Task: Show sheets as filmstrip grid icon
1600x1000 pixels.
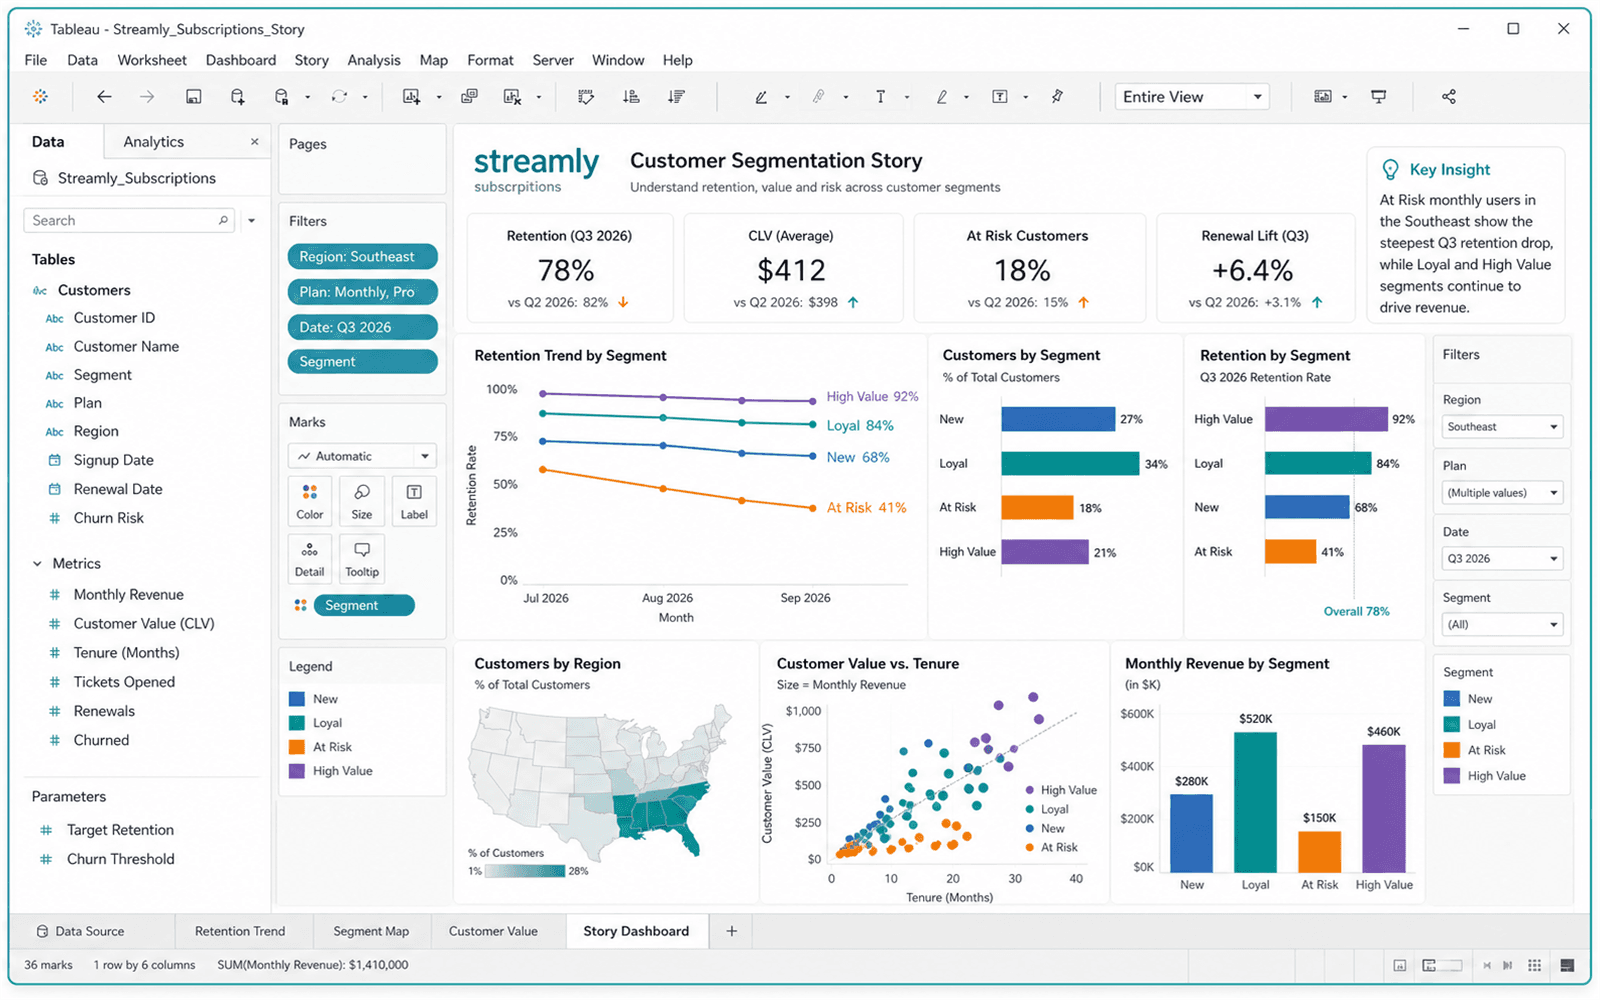Action: pos(1535,965)
